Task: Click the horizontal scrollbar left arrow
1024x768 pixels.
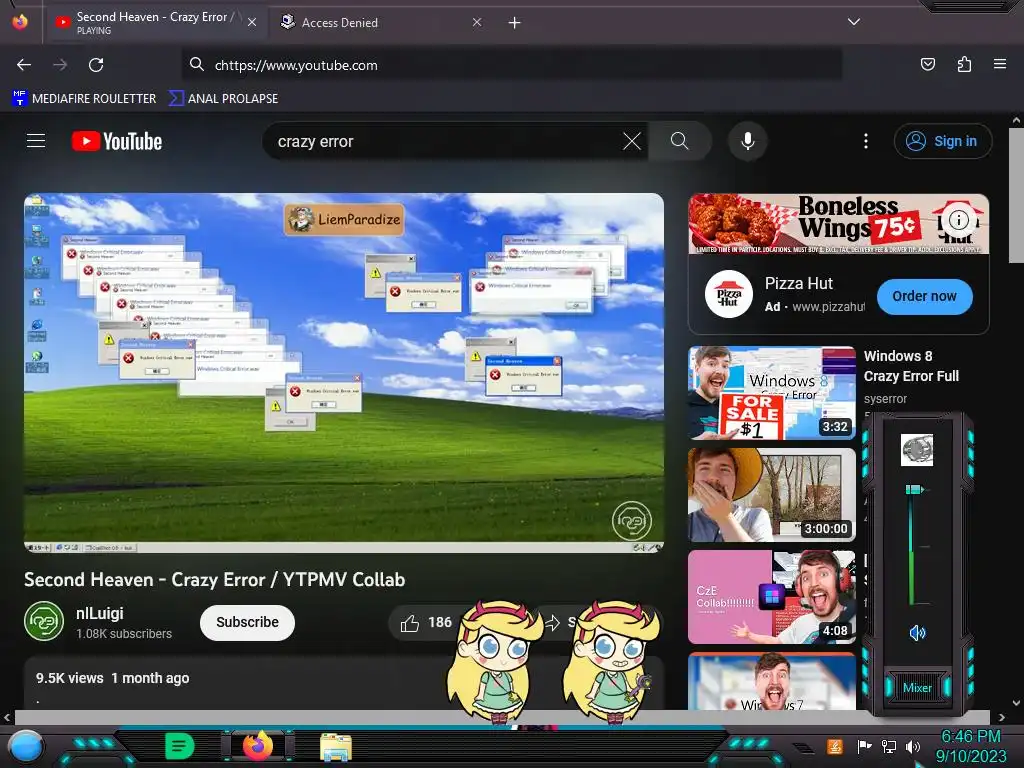Action: 7,717
